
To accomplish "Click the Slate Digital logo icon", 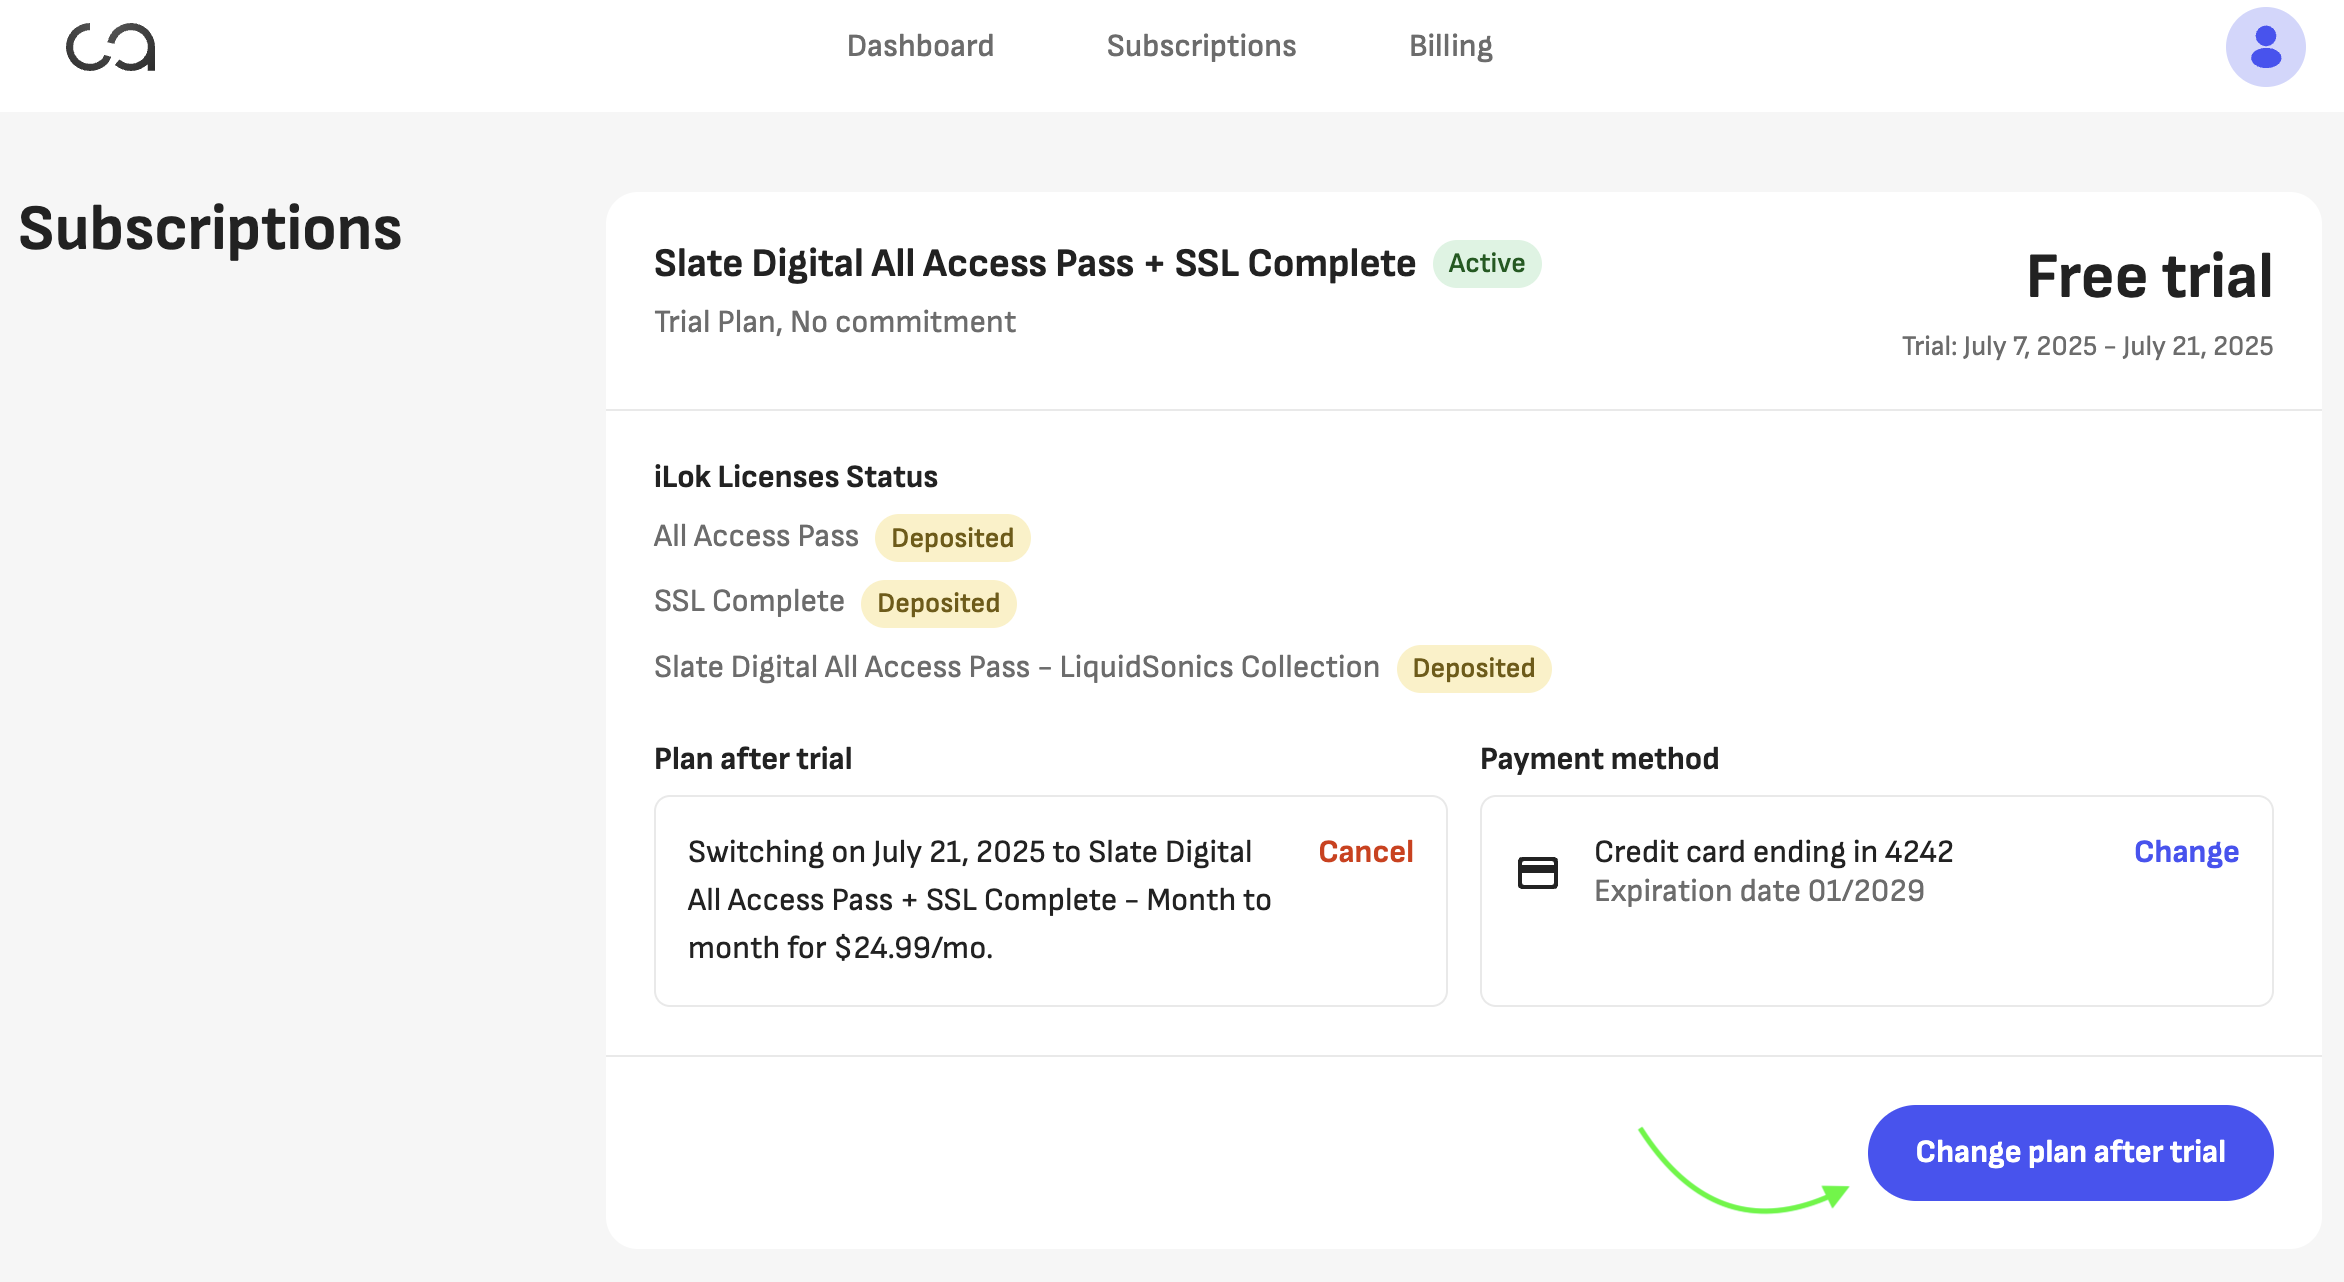I will (x=111, y=47).
